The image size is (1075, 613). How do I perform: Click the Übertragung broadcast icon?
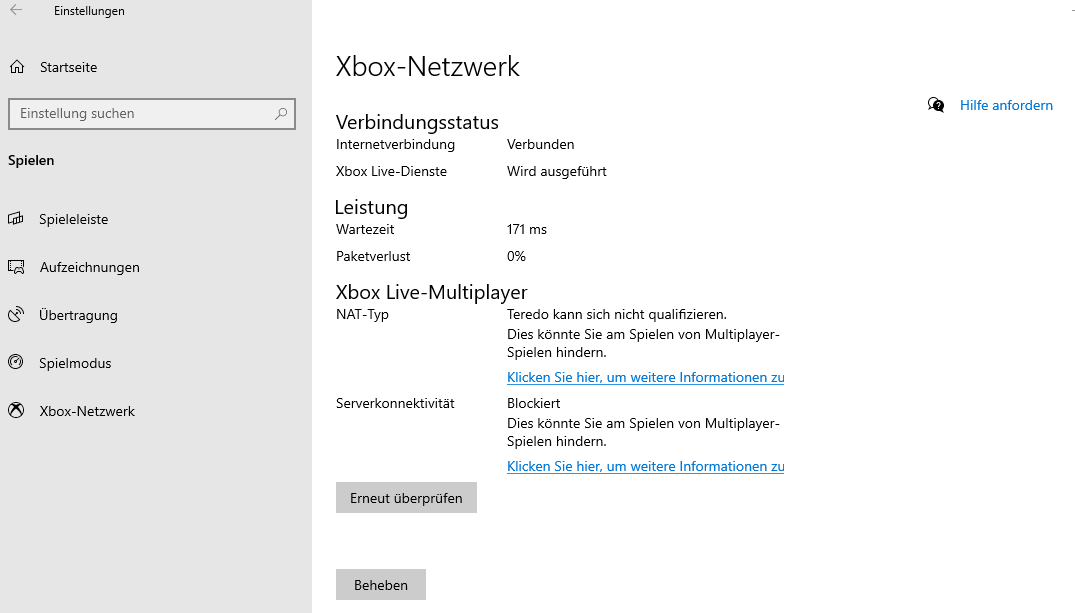point(16,315)
